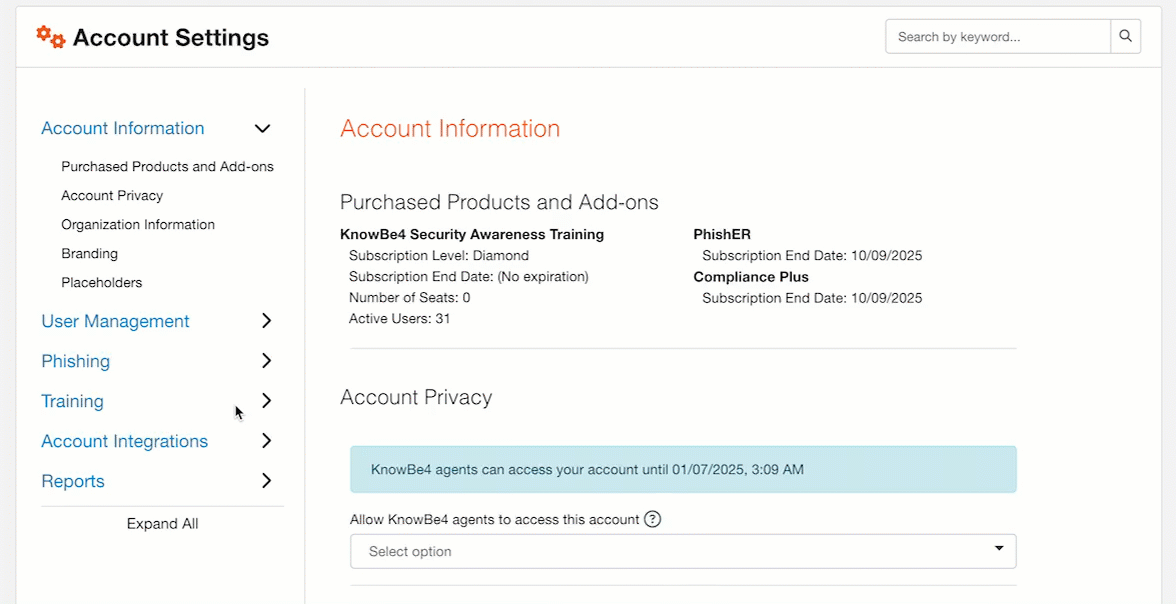The image size is (1176, 604).
Task: Expand the Phishing section chevron
Action: pos(266,361)
